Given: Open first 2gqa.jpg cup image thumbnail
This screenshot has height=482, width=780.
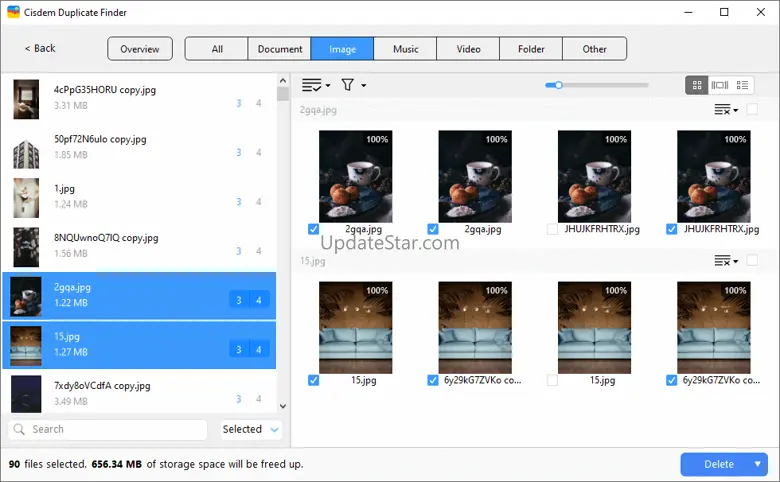Looking at the screenshot, I should point(356,176).
